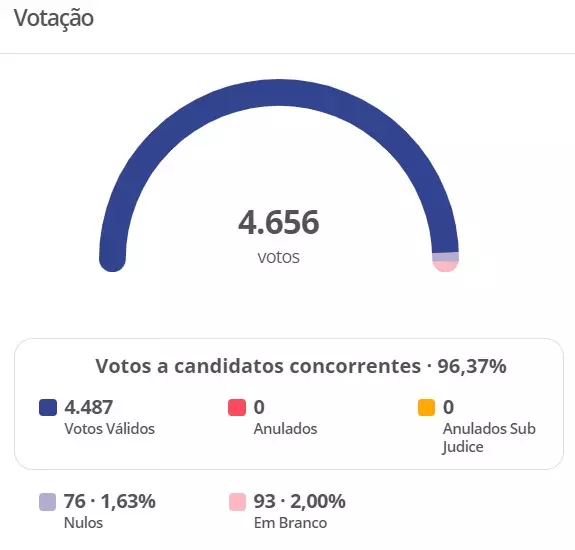This screenshot has height=550, width=575.
Task: Click the 'Em Branco' label text
Action: pos(290,523)
